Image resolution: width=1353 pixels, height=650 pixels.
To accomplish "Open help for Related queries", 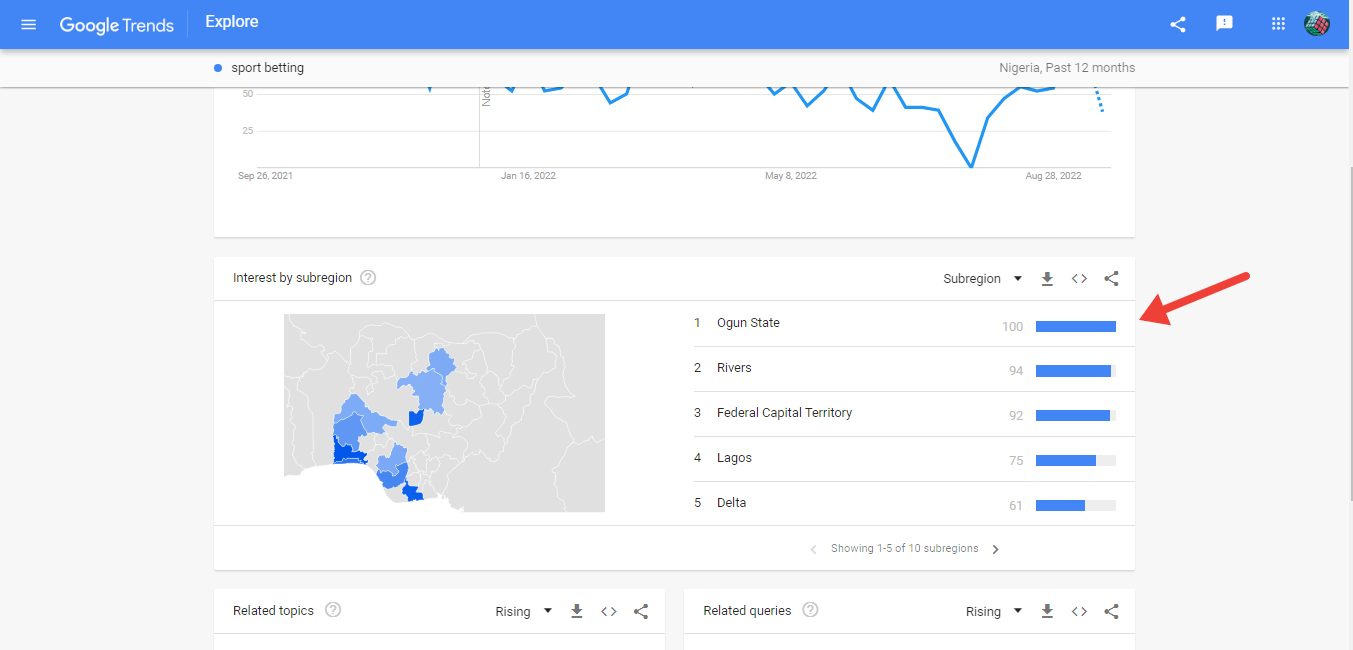I will point(810,610).
